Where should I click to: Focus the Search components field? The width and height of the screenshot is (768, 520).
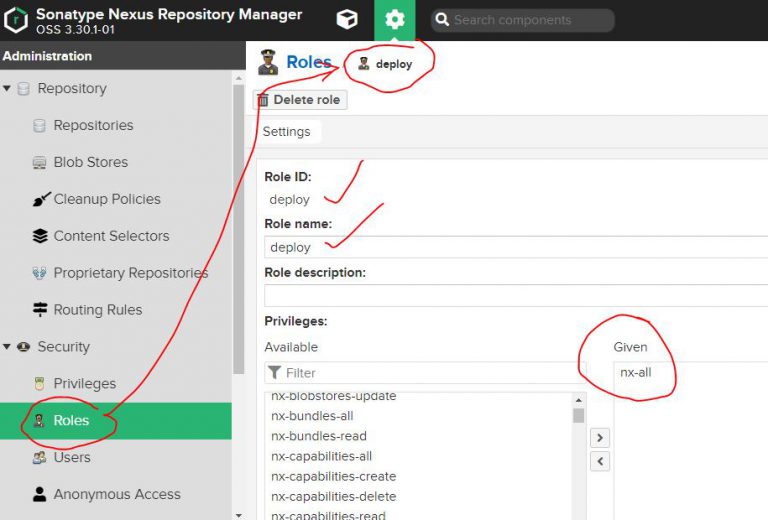click(522, 20)
